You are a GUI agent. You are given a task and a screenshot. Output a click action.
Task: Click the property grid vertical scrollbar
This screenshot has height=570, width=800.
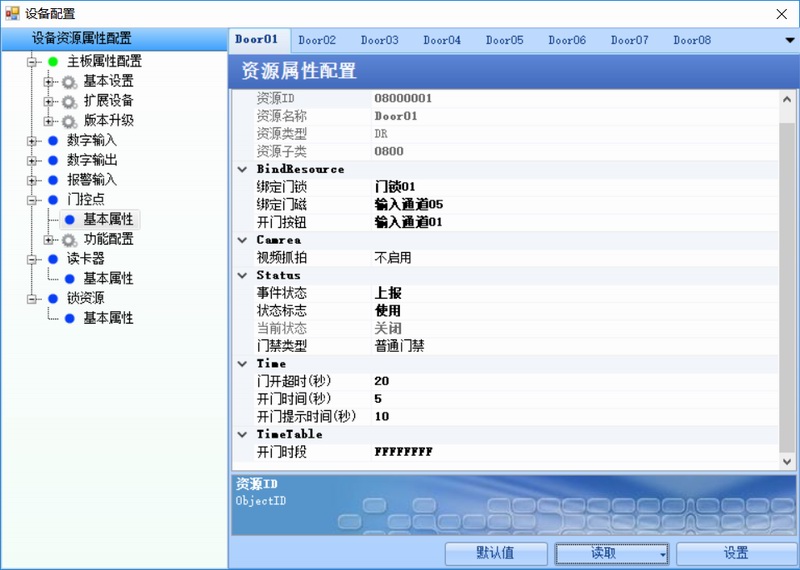788,280
